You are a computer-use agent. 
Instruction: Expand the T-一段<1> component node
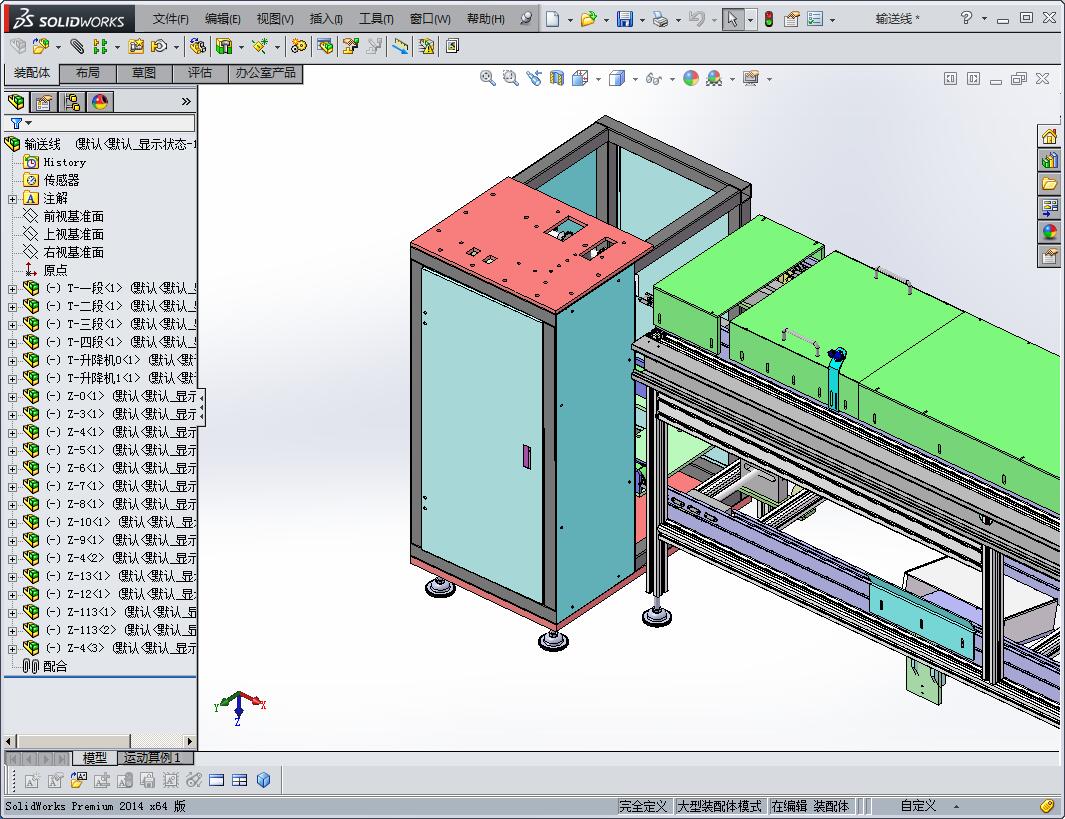[12, 288]
